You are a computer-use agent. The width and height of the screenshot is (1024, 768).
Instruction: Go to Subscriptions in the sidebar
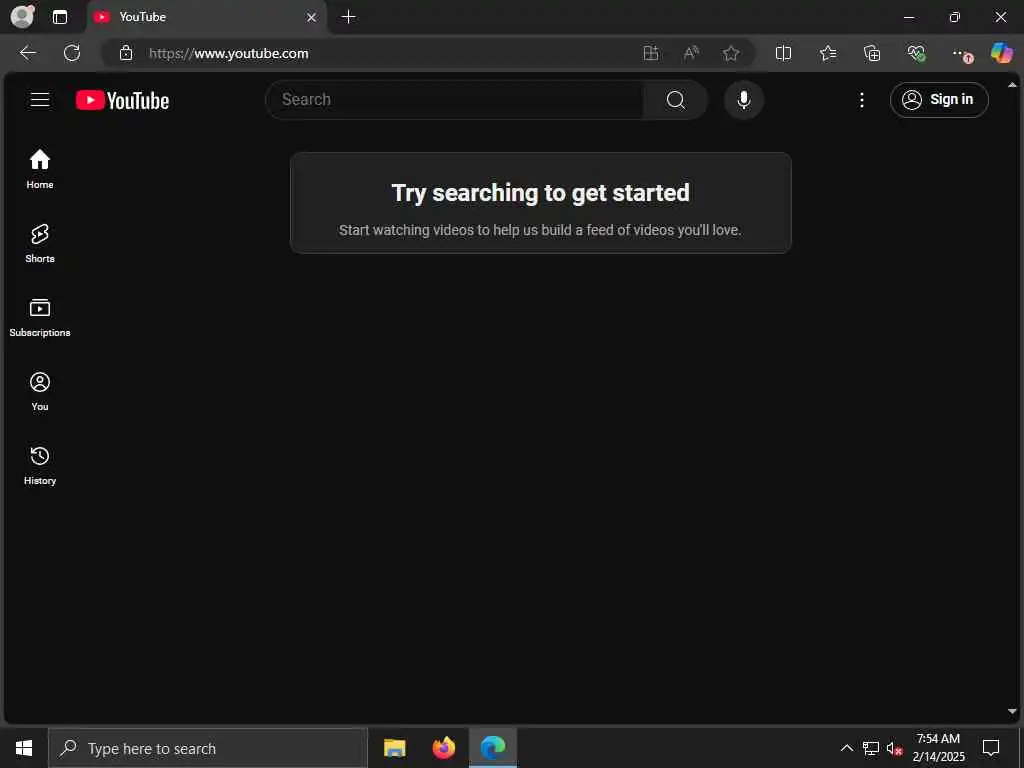click(x=40, y=317)
